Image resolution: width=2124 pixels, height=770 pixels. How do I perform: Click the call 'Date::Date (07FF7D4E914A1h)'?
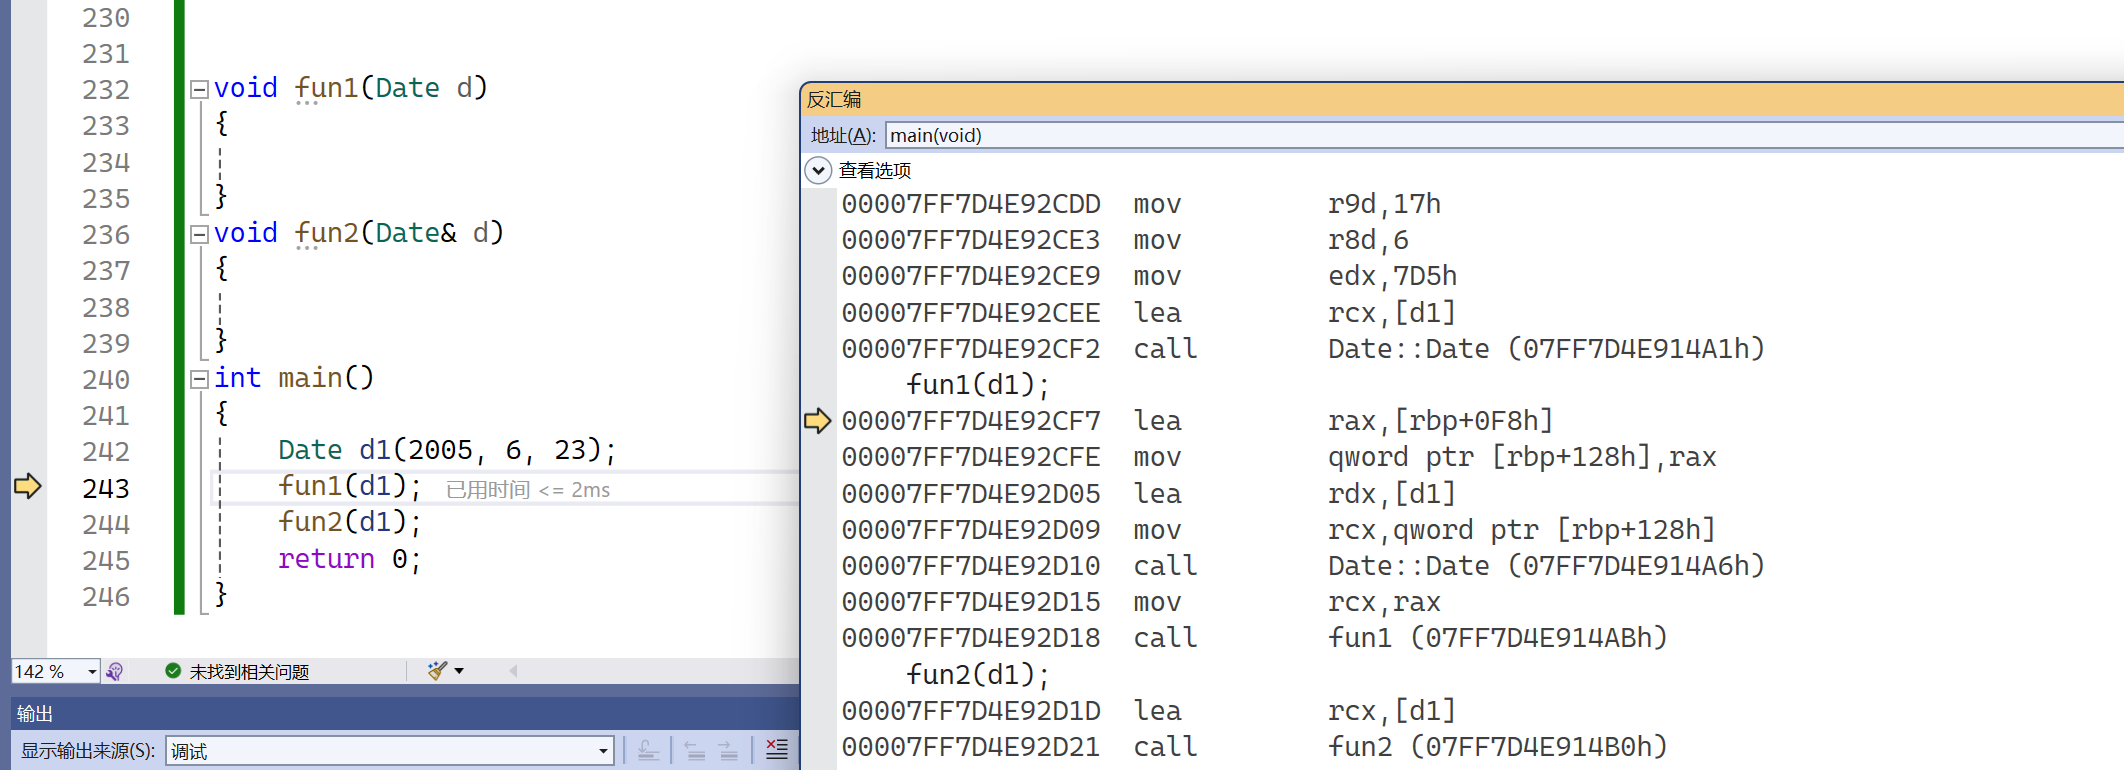coord(1546,349)
